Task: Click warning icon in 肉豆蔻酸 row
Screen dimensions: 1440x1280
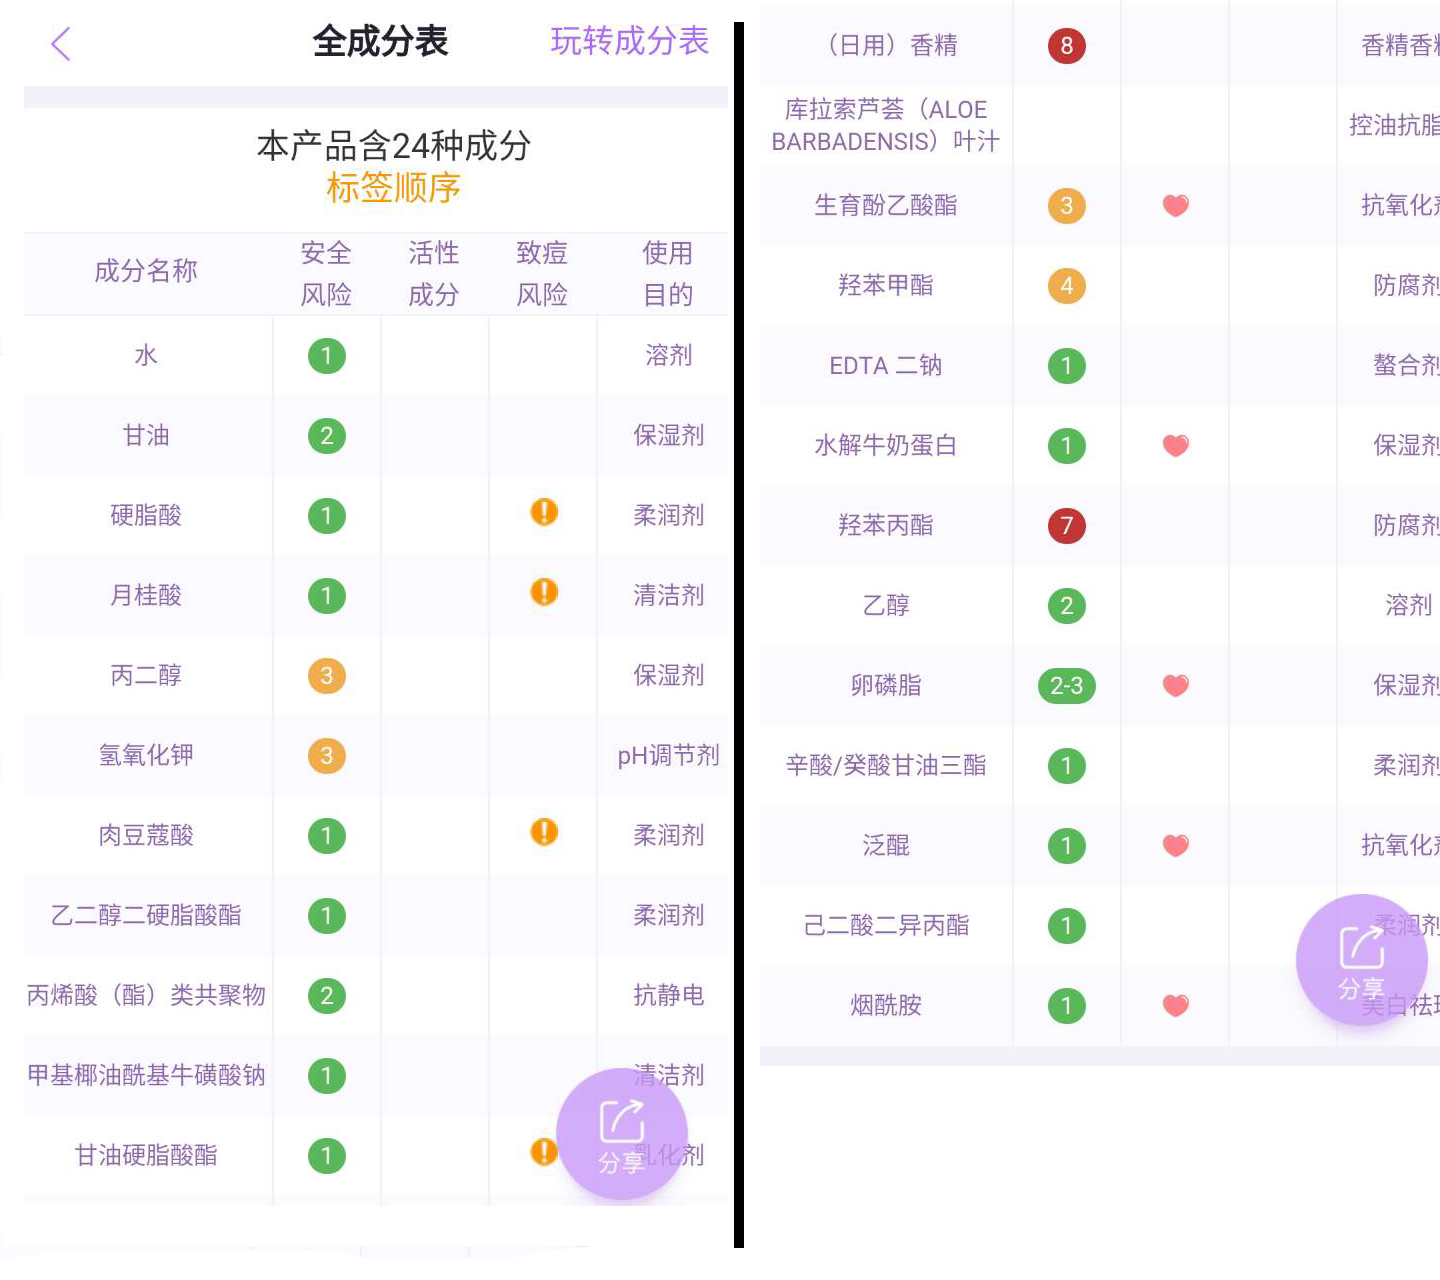Action: (x=542, y=832)
